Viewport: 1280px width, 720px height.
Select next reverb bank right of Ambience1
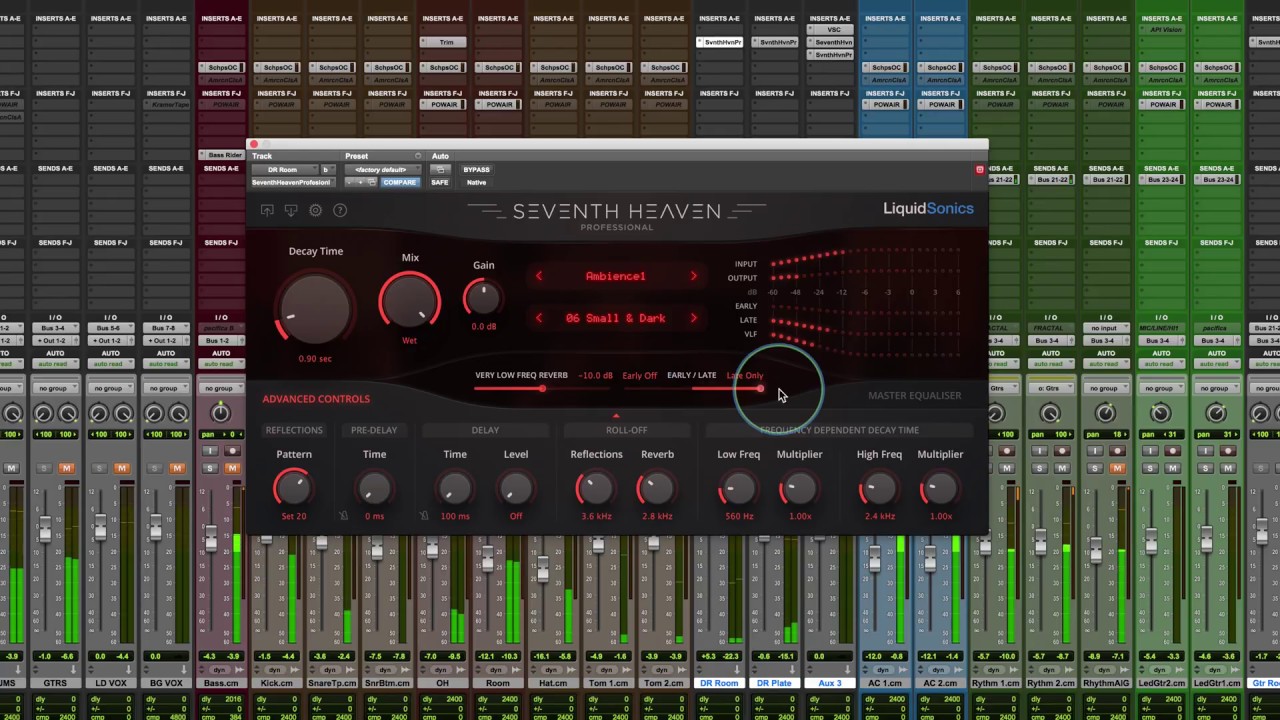coord(693,276)
